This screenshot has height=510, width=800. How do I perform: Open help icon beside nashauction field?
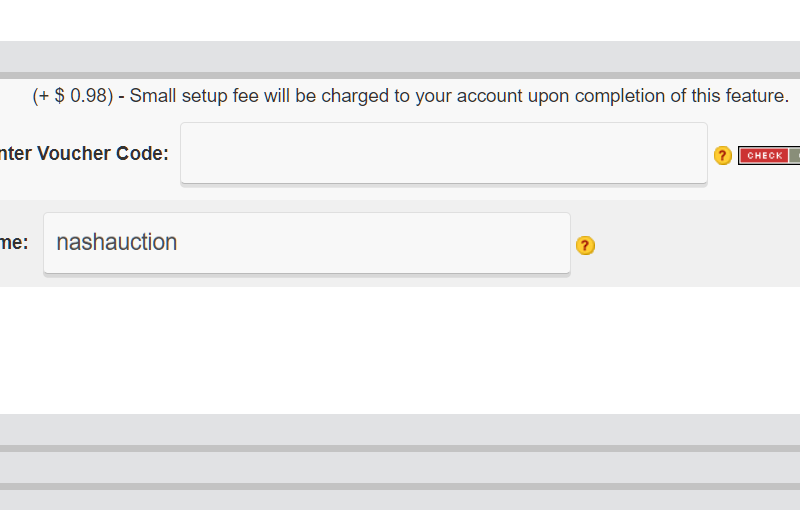point(585,245)
